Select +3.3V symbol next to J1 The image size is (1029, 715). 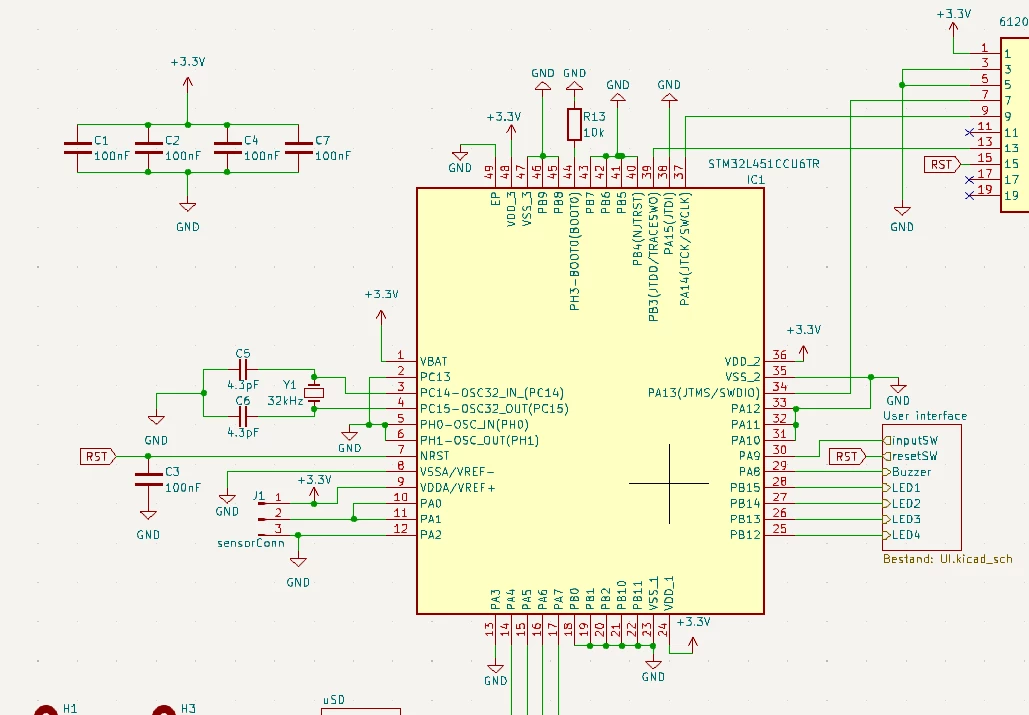[x=314, y=494]
